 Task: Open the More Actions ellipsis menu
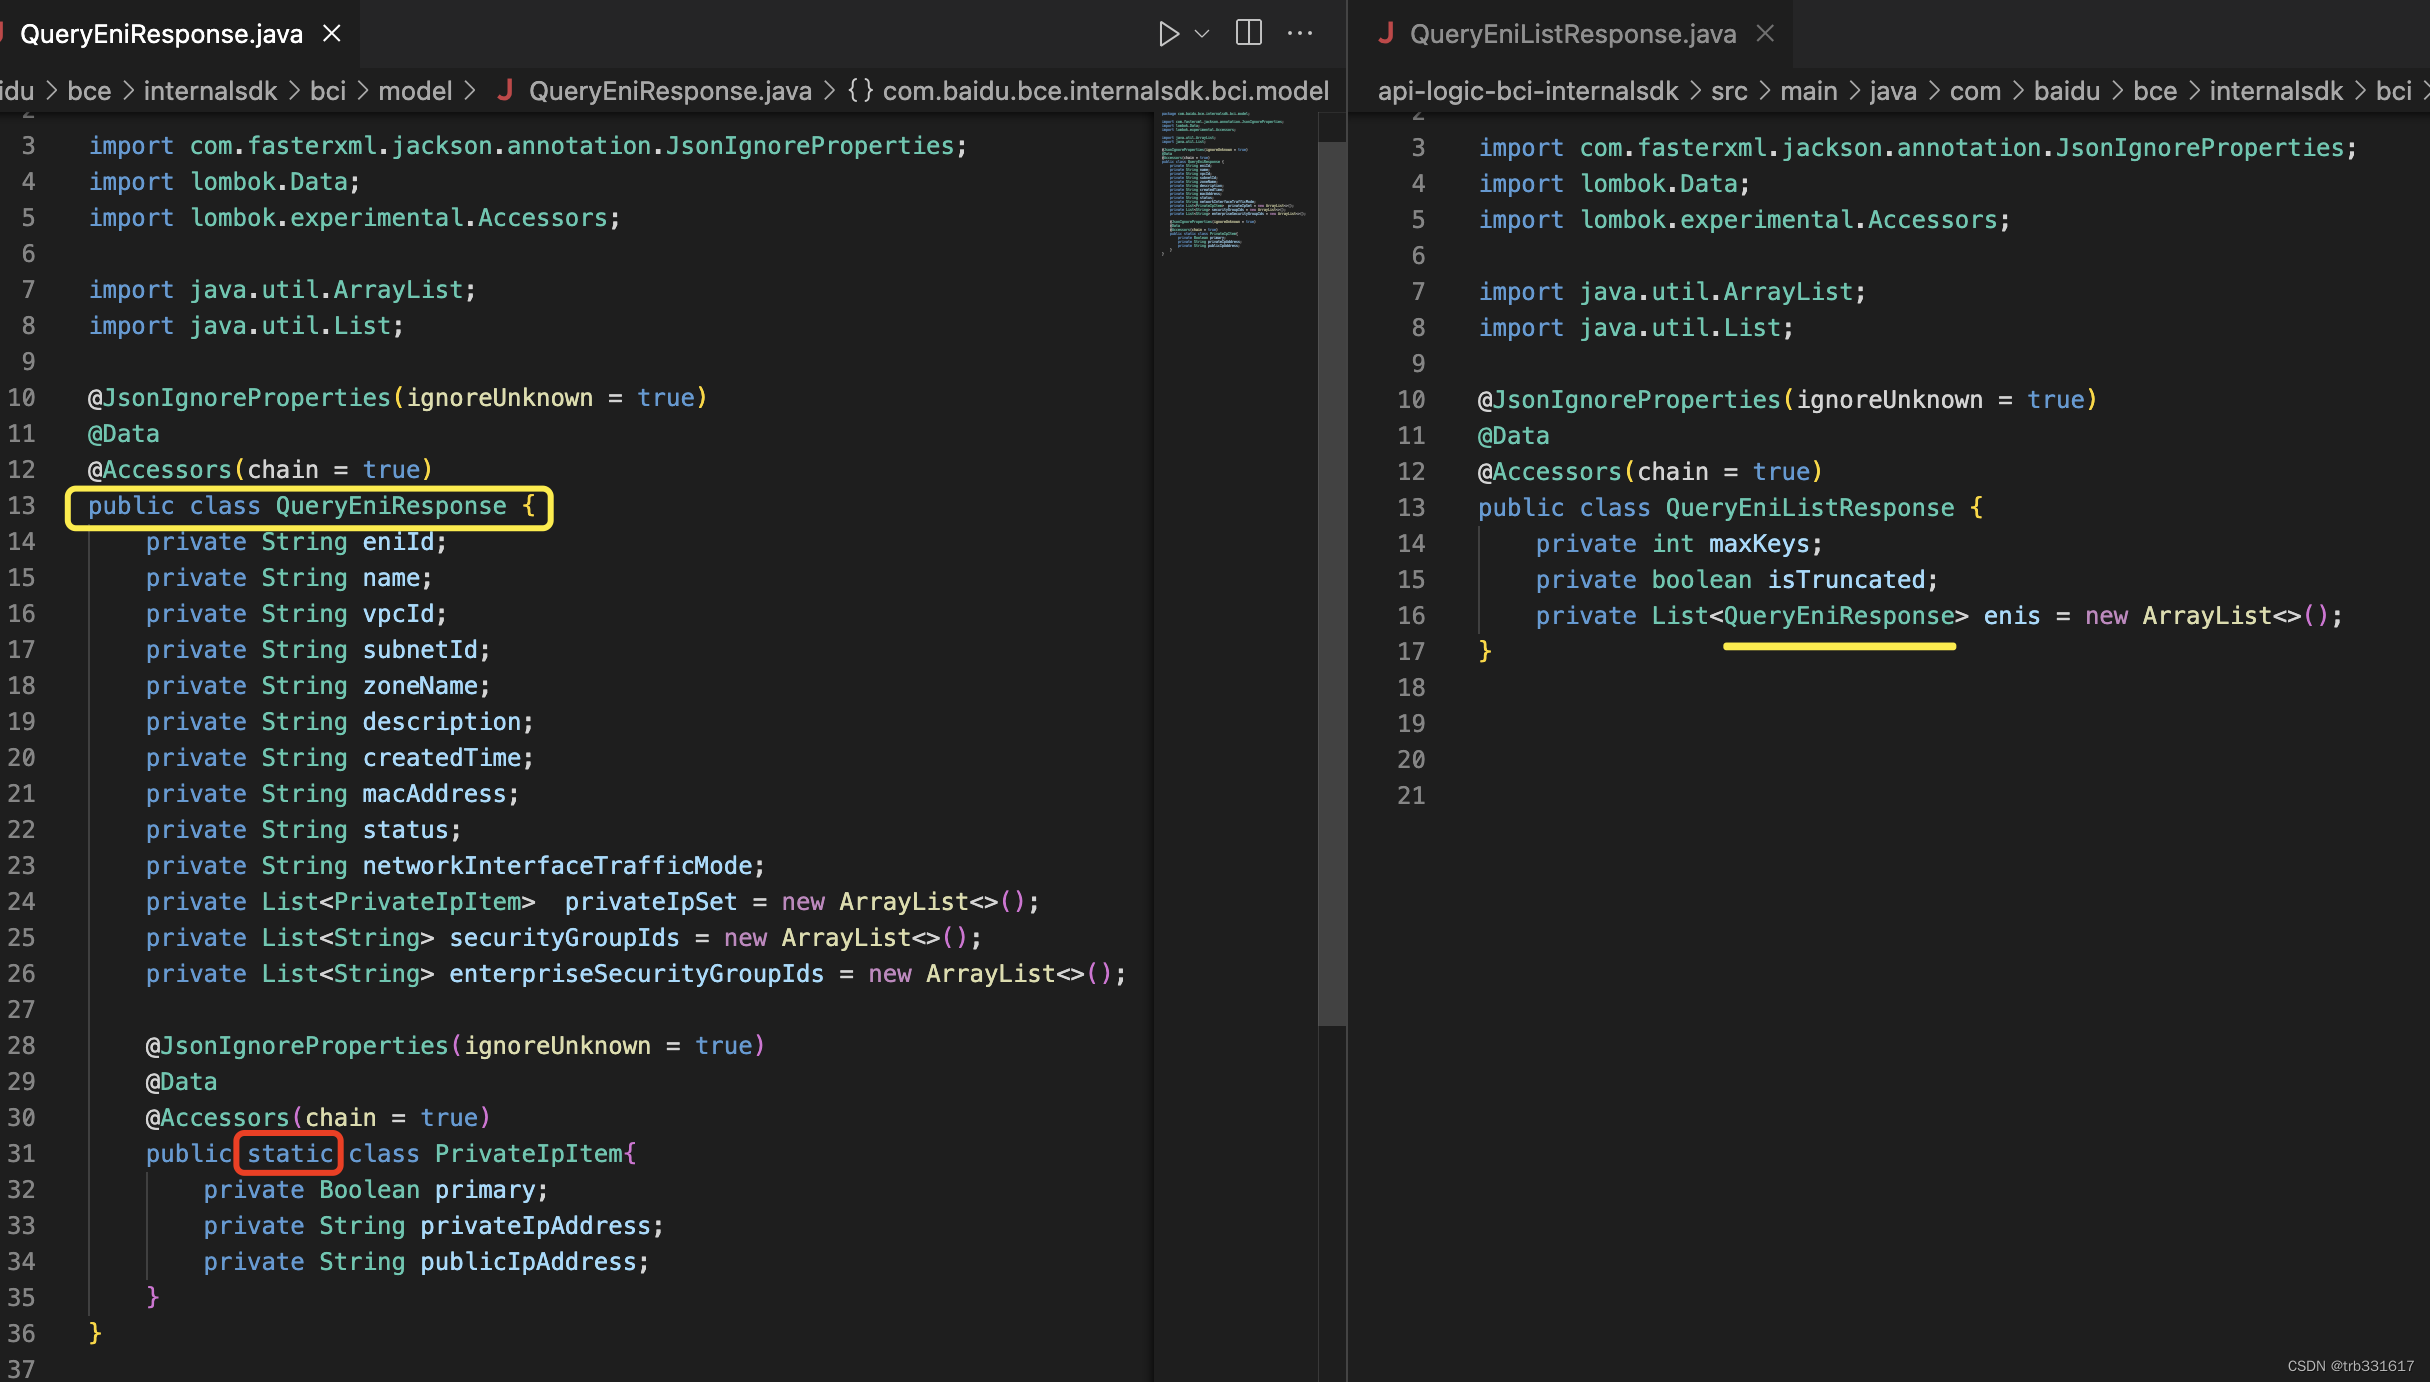1300,34
